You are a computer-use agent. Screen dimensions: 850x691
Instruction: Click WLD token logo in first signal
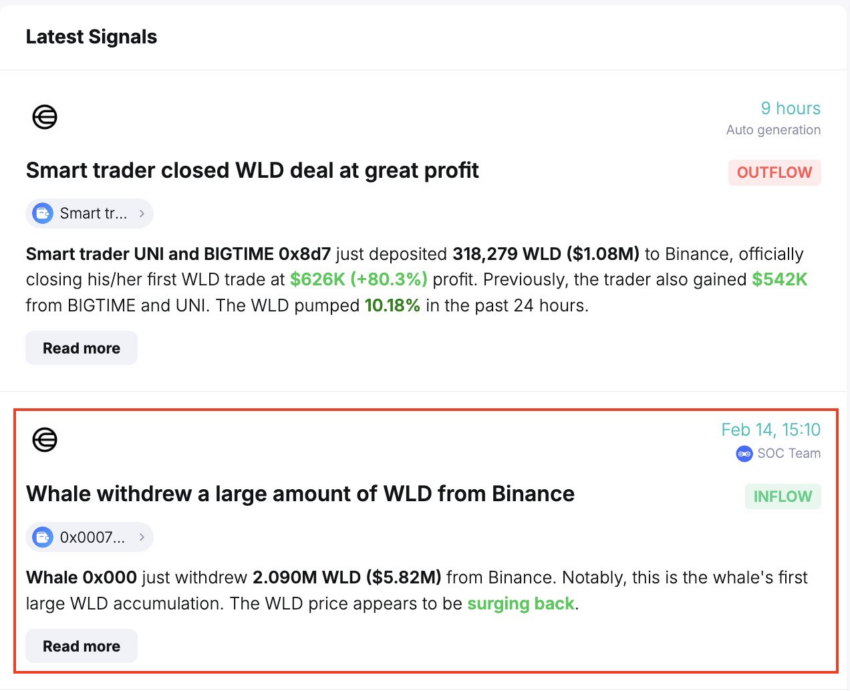(44, 117)
